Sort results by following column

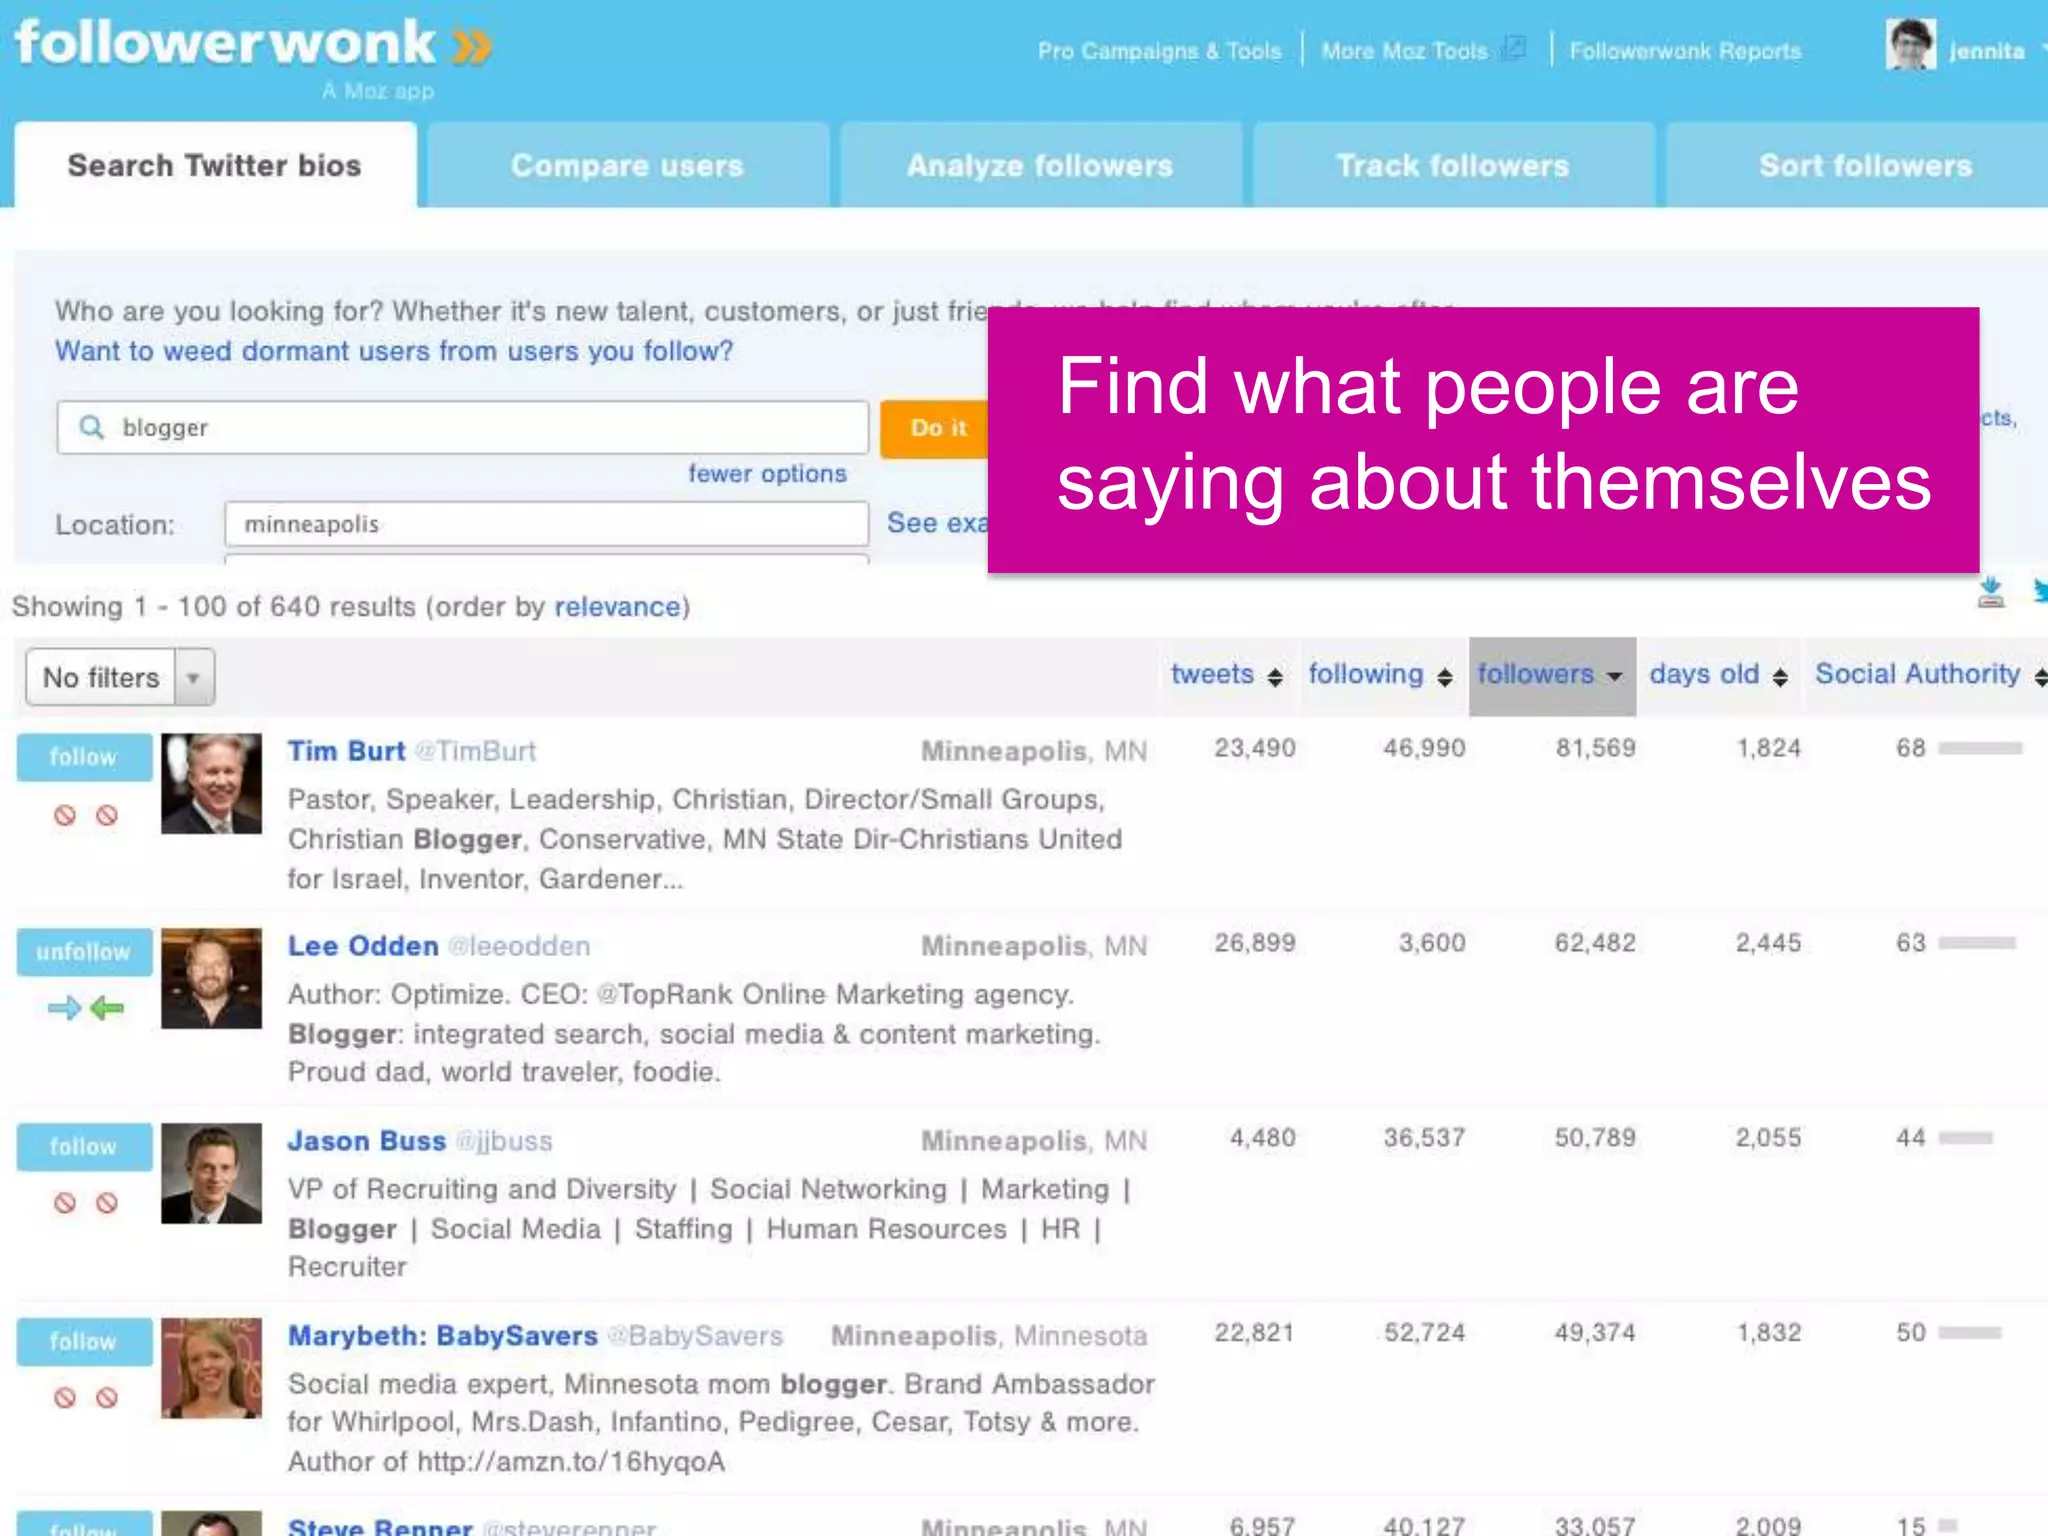click(1380, 675)
